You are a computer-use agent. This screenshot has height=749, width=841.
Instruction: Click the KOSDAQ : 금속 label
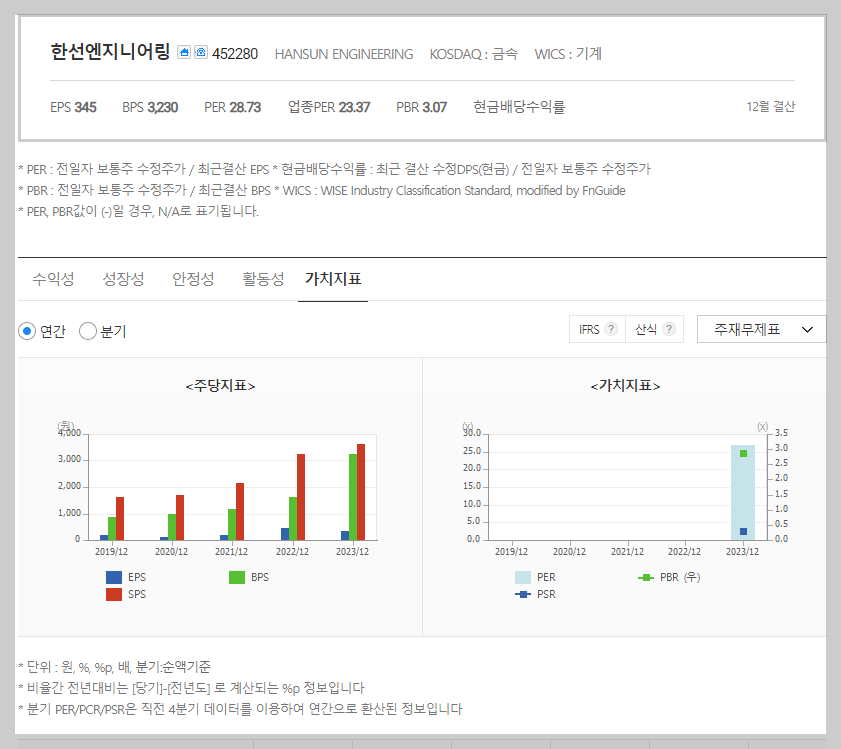coord(474,54)
